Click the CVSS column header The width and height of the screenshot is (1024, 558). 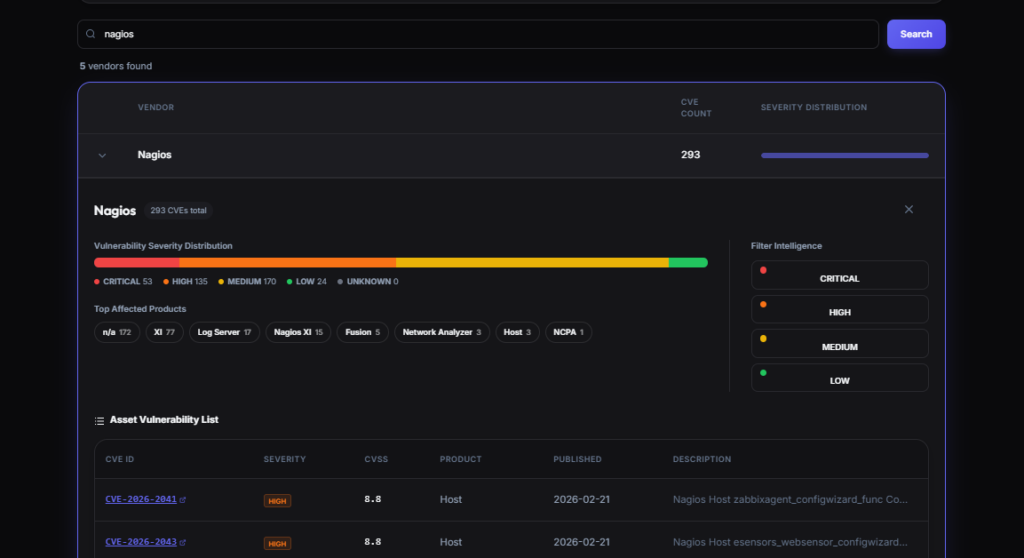[376, 459]
